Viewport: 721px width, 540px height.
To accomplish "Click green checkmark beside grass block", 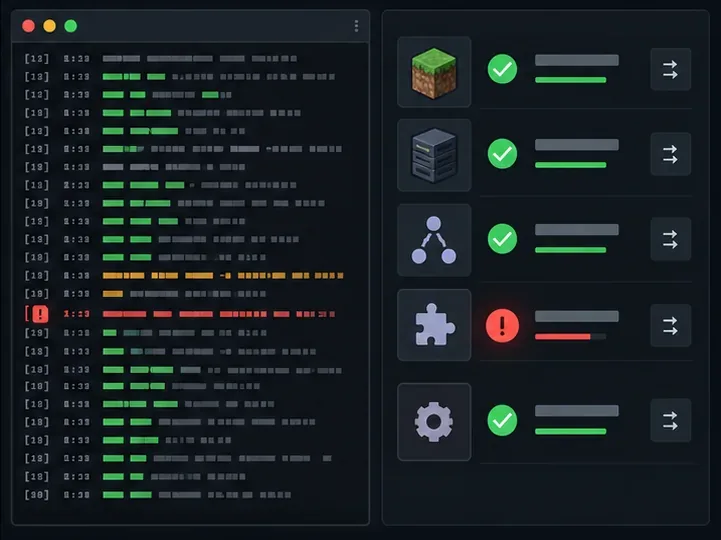I will pos(502,69).
